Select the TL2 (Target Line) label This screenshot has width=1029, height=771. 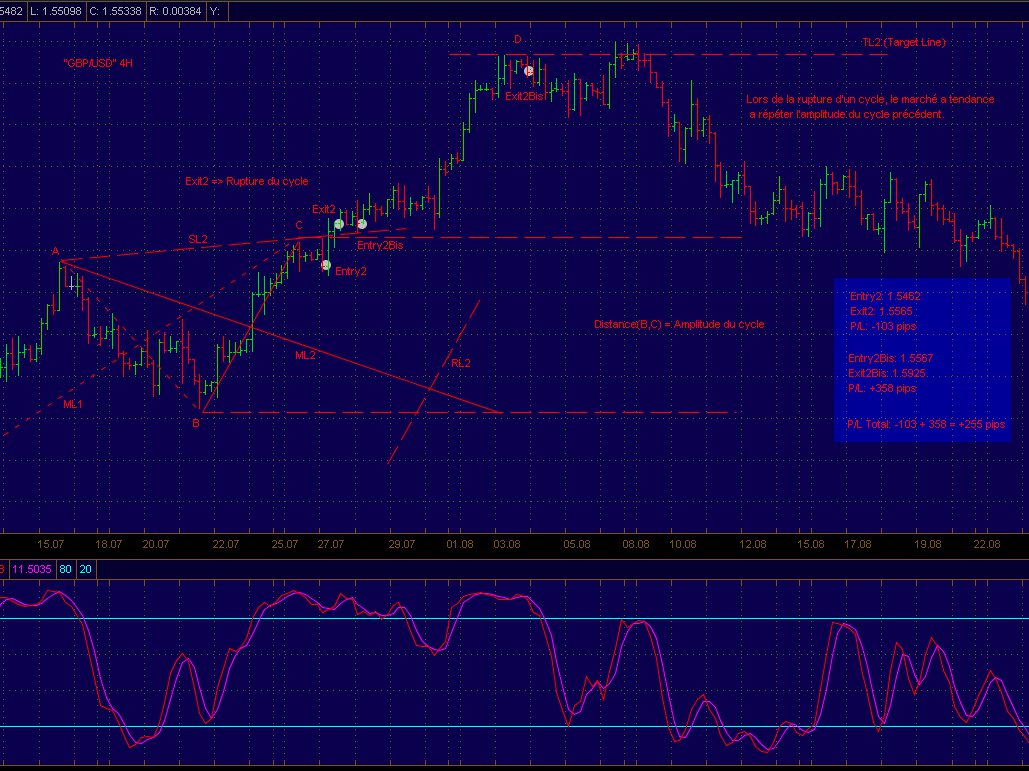pos(904,42)
